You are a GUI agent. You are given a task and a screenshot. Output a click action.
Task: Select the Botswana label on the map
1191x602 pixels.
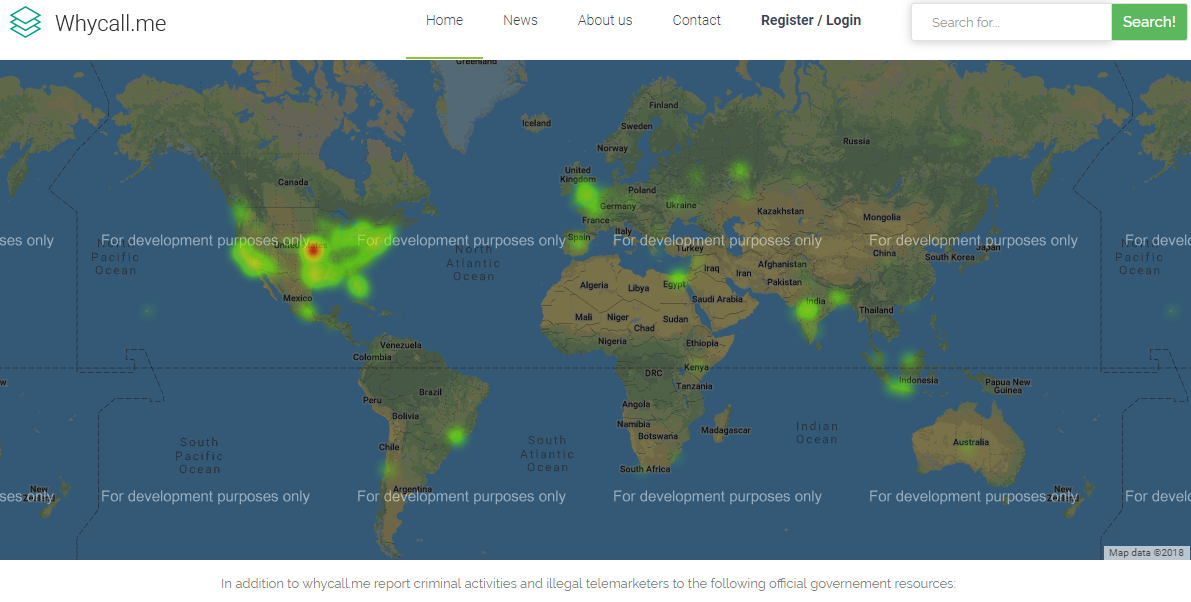(x=658, y=437)
